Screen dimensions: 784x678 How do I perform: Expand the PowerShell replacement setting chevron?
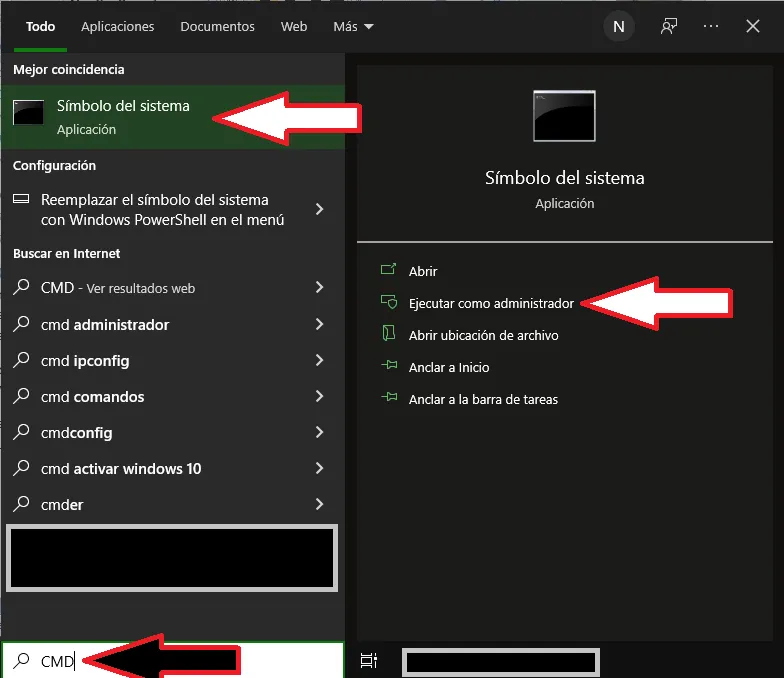[x=319, y=209]
